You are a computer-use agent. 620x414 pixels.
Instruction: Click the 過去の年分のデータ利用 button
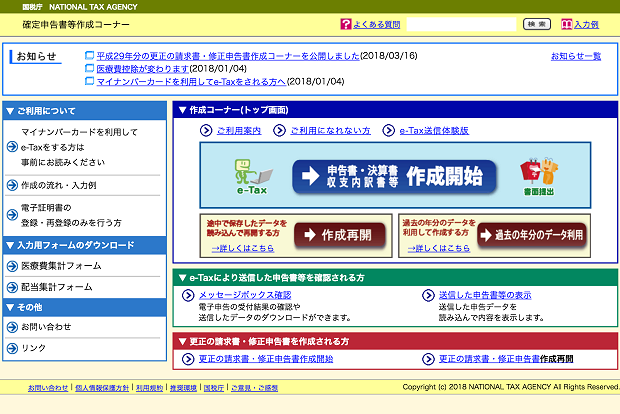click(532, 235)
